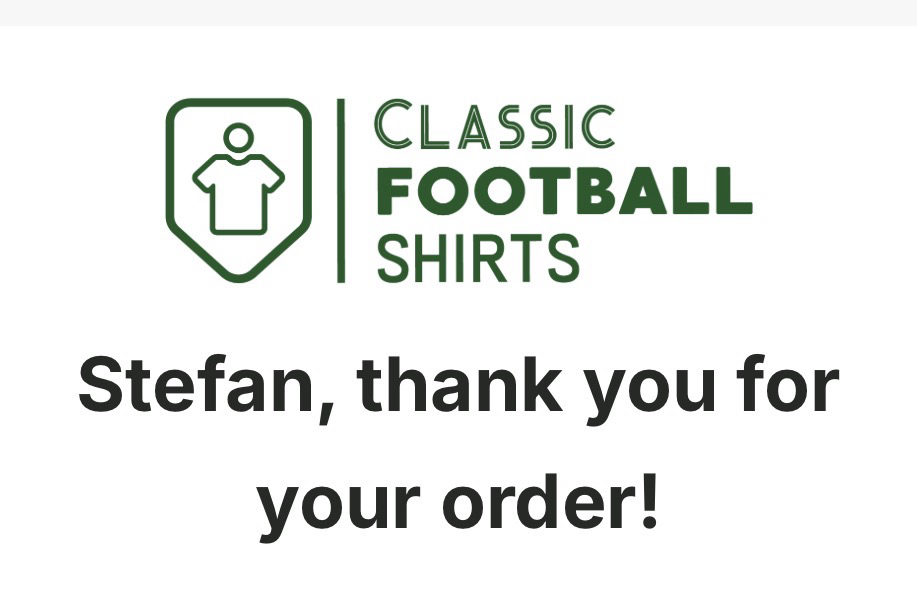The image size is (917, 602).
Task: Click the vertical divider line in the logo
Action: click(341, 190)
